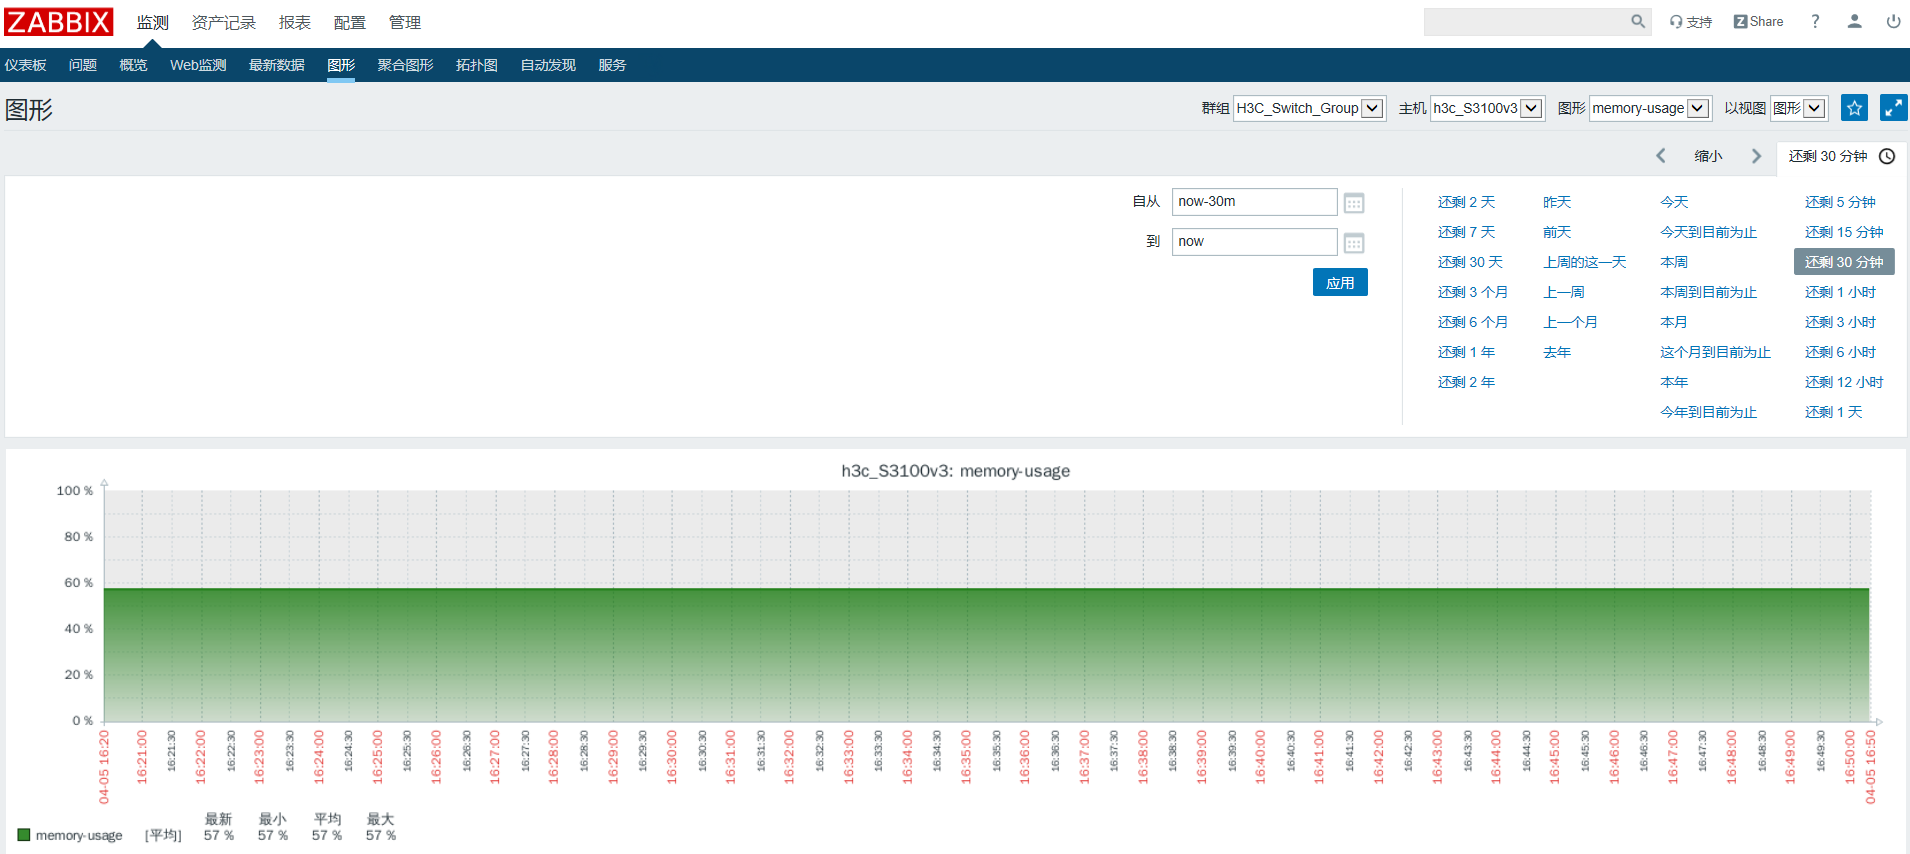This screenshot has height=854, width=1910.
Task: Open the h3c_S3100v3 host dropdown
Action: tap(1487, 108)
